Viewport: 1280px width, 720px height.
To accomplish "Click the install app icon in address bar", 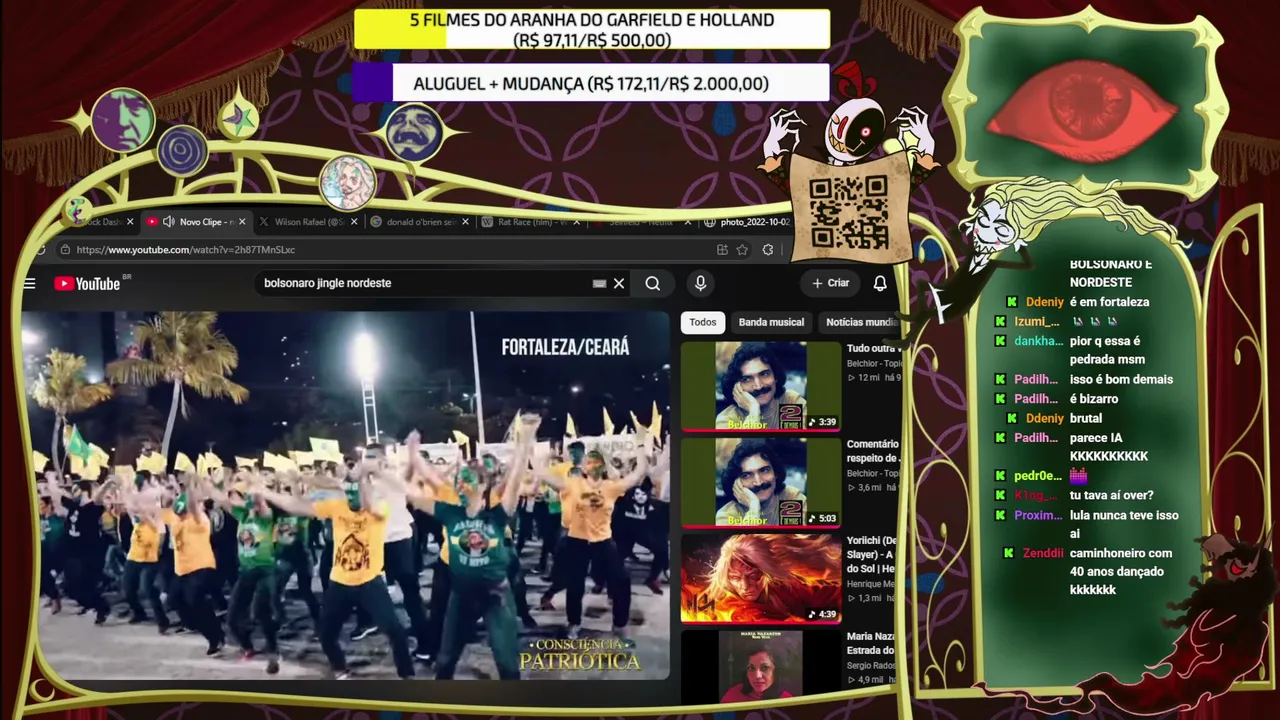I will [x=722, y=250].
